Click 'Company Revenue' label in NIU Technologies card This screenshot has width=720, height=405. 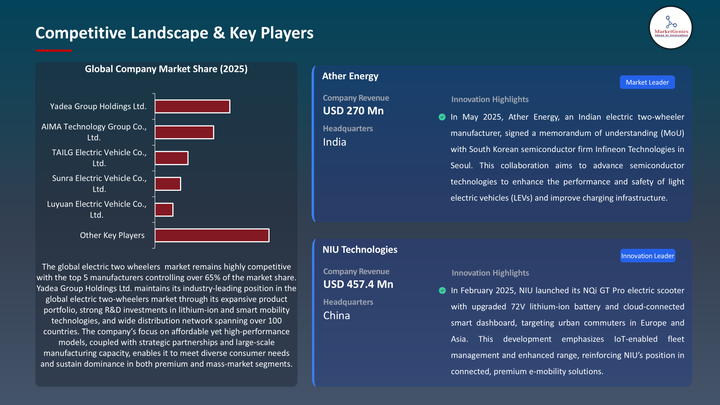point(356,271)
